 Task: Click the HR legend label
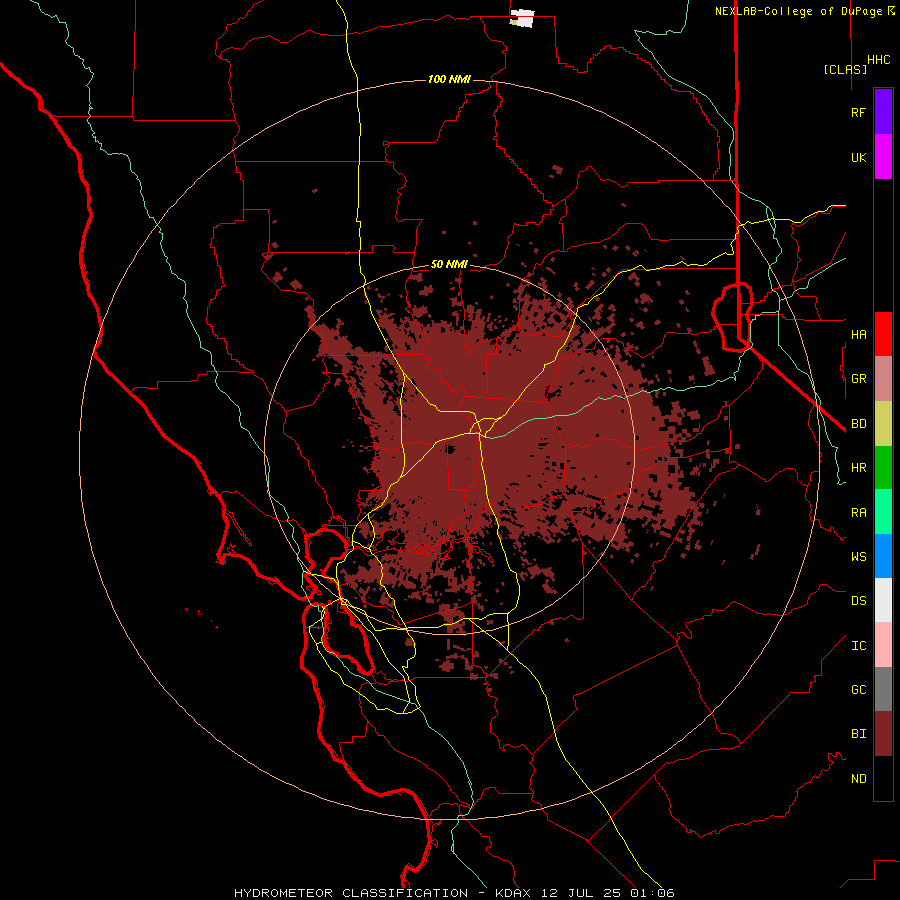(858, 468)
